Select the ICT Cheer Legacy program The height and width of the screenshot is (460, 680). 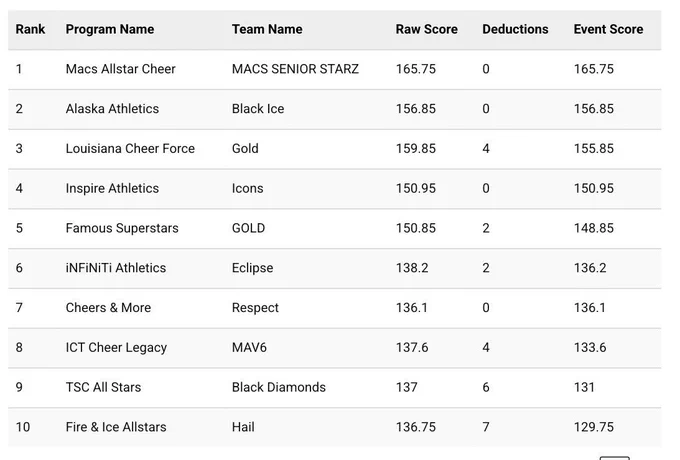coord(116,348)
